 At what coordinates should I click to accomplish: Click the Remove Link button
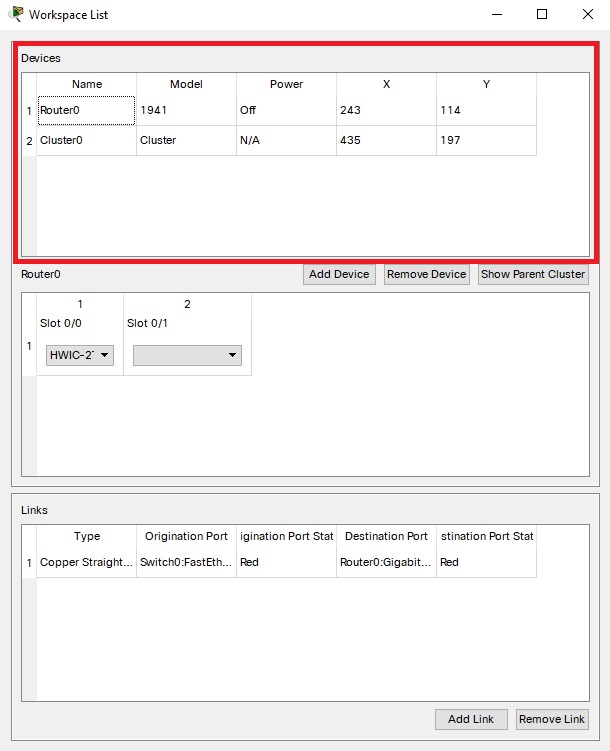[x=552, y=719]
